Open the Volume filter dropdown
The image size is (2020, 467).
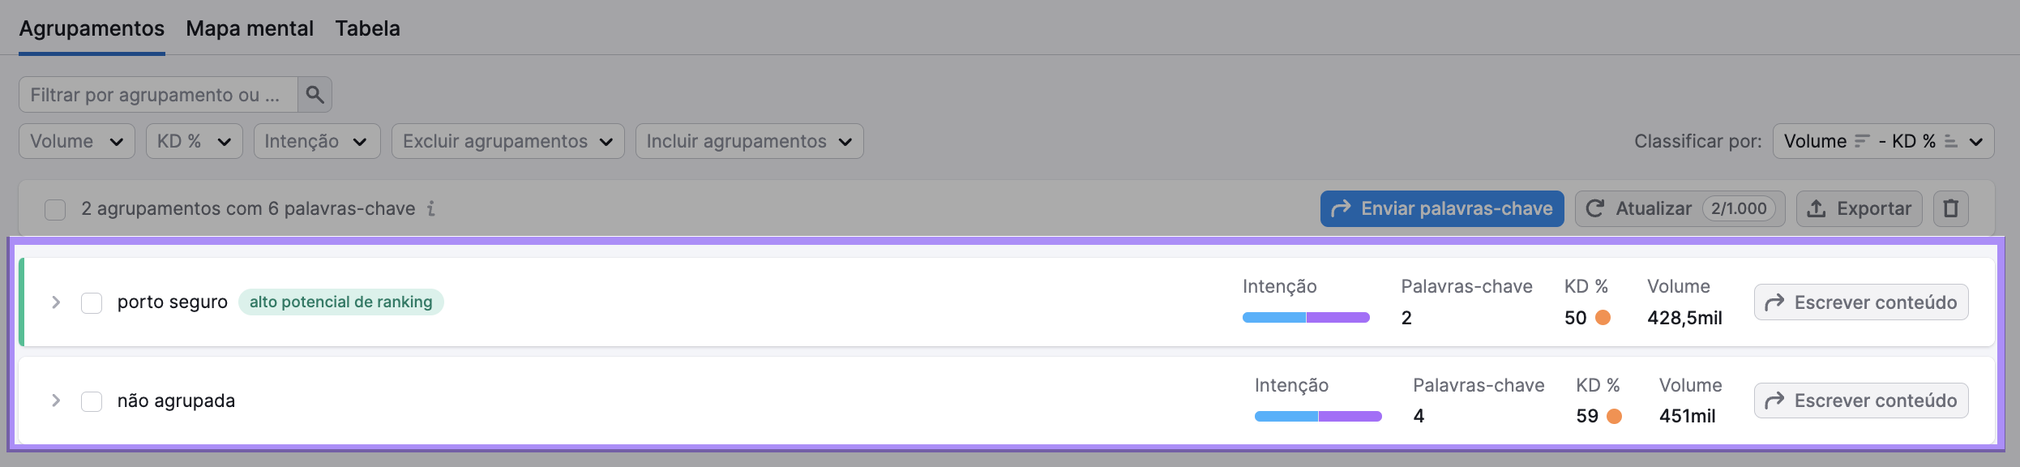[77, 141]
